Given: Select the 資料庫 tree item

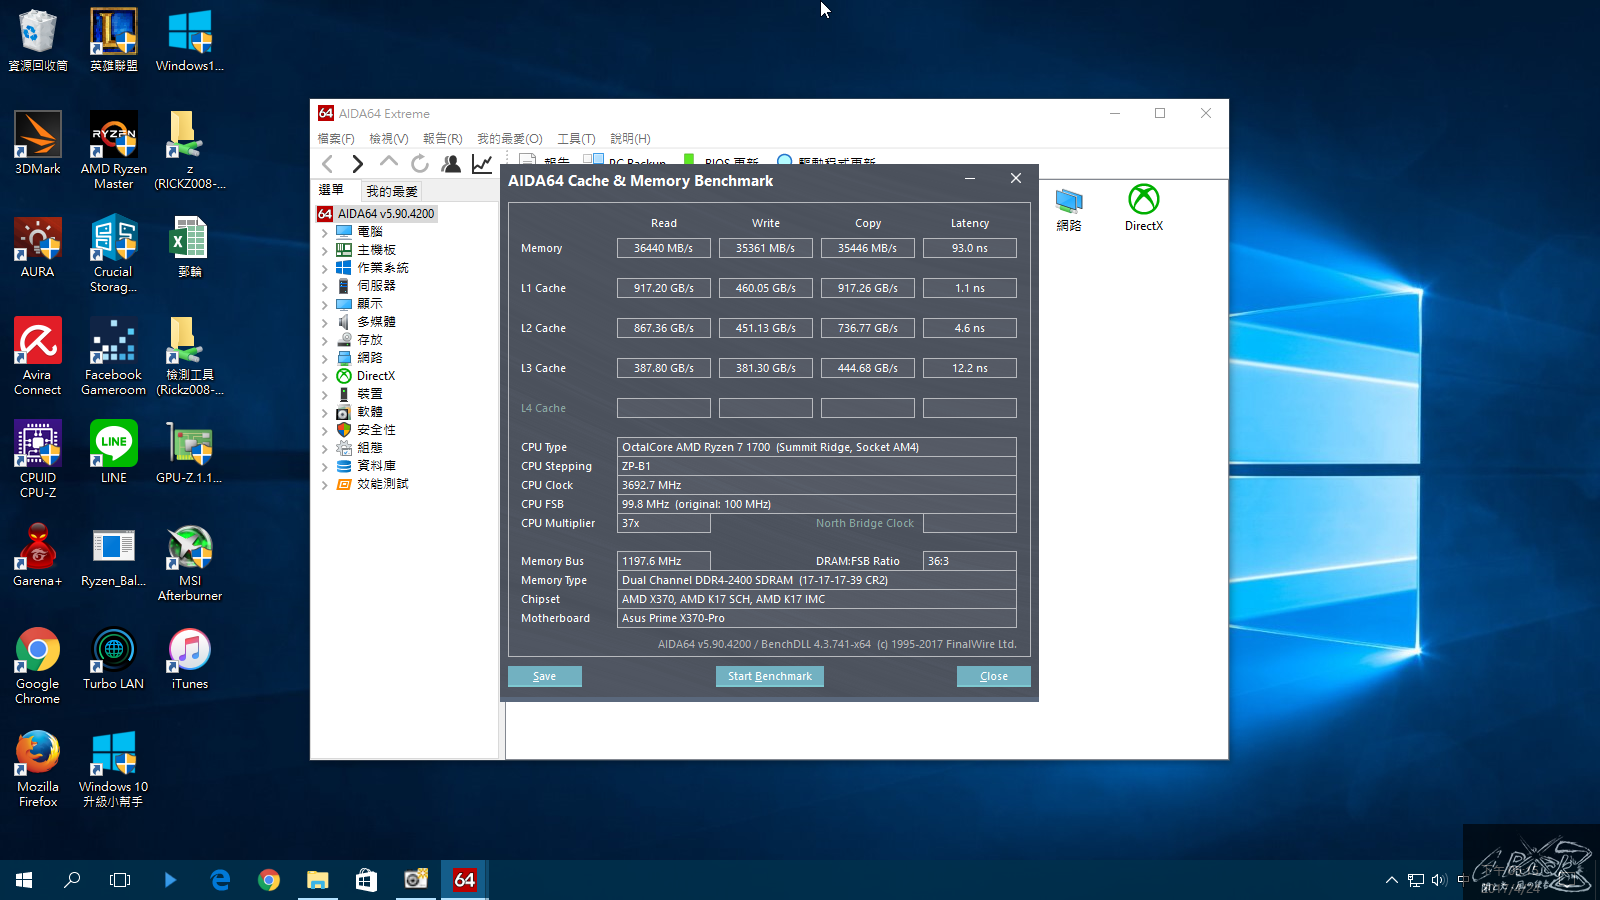Looking at the screenshot, I should pos(366,466).
